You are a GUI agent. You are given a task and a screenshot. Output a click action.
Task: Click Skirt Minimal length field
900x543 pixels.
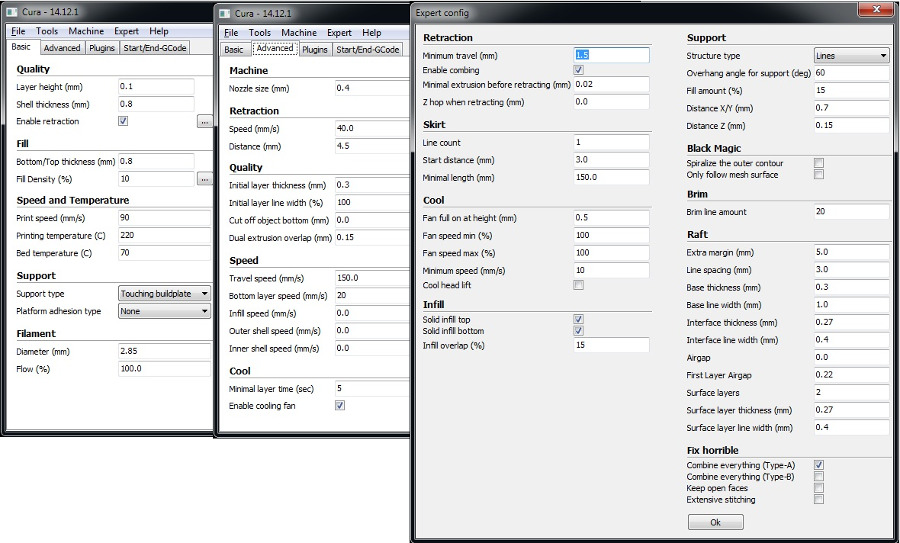[x=611, y=177]
